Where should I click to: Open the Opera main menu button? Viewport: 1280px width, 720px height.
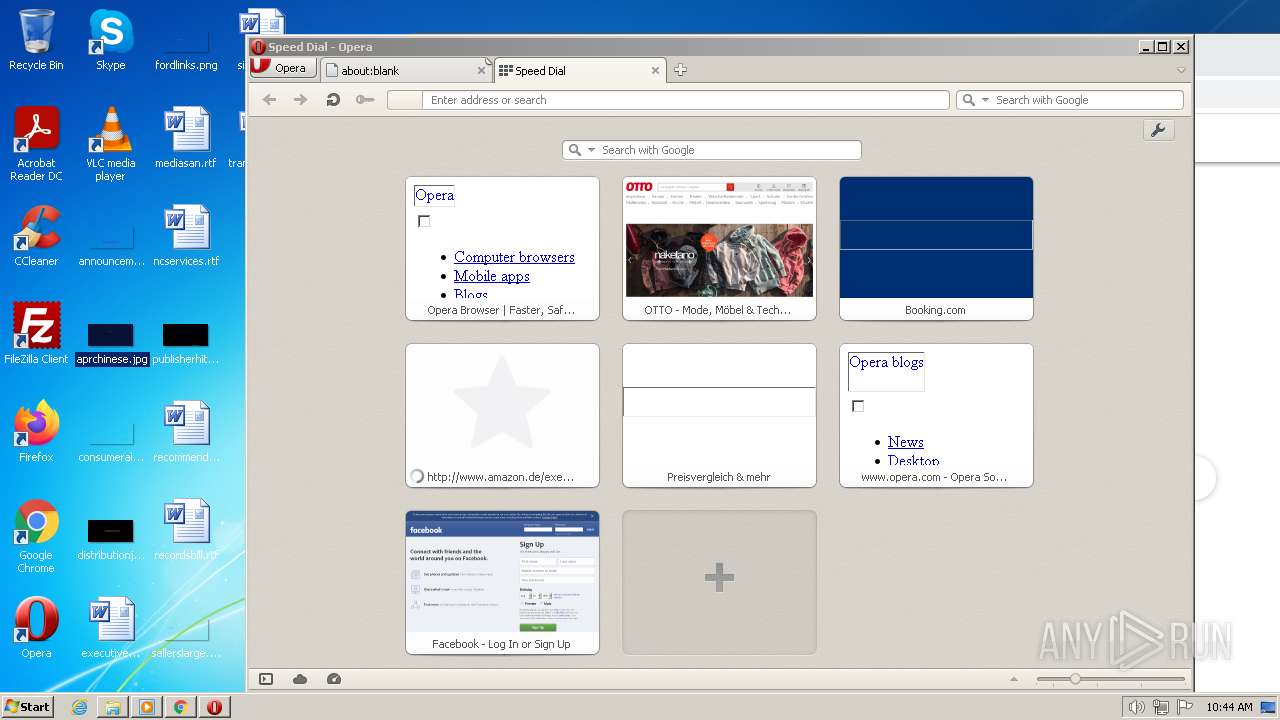point(283,68)
